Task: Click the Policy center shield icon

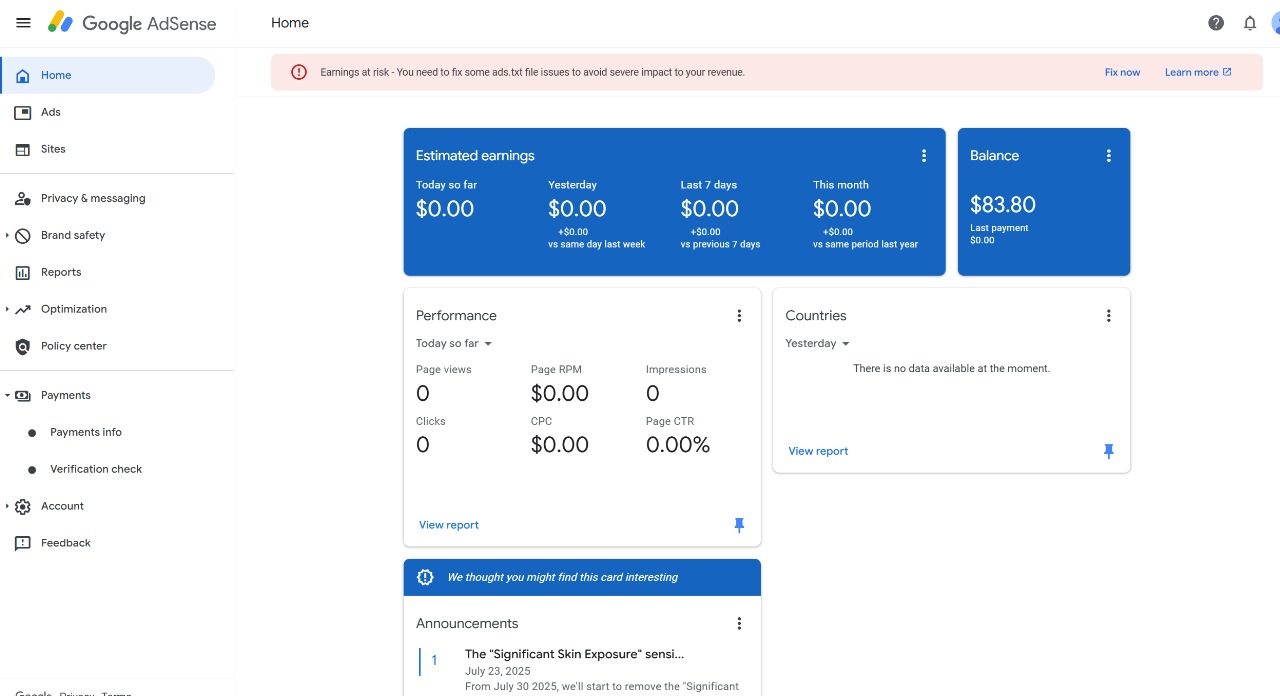Action: pos(23,346)
